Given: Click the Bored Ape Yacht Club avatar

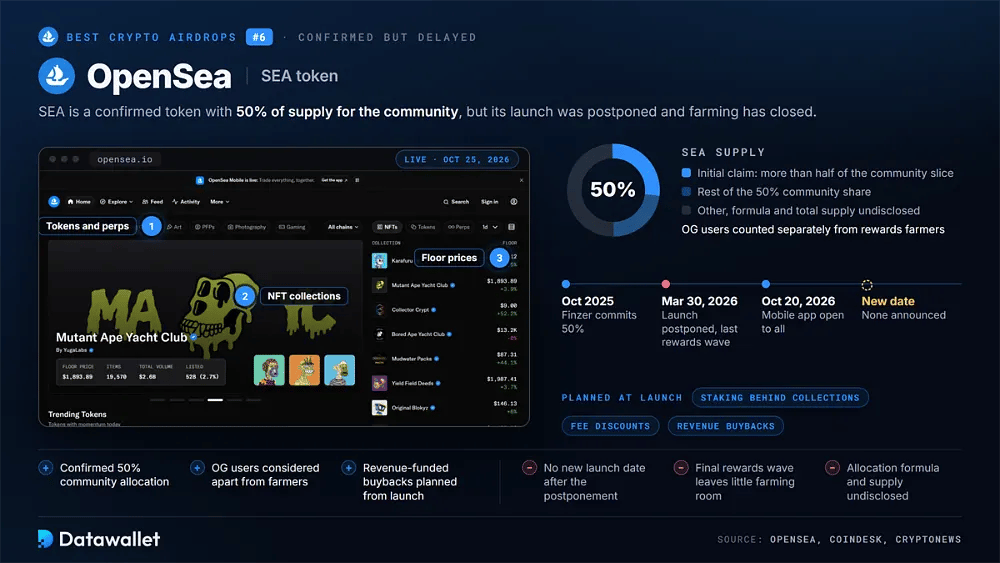Looking at the screenshot, I should click(x=379, y=334).
